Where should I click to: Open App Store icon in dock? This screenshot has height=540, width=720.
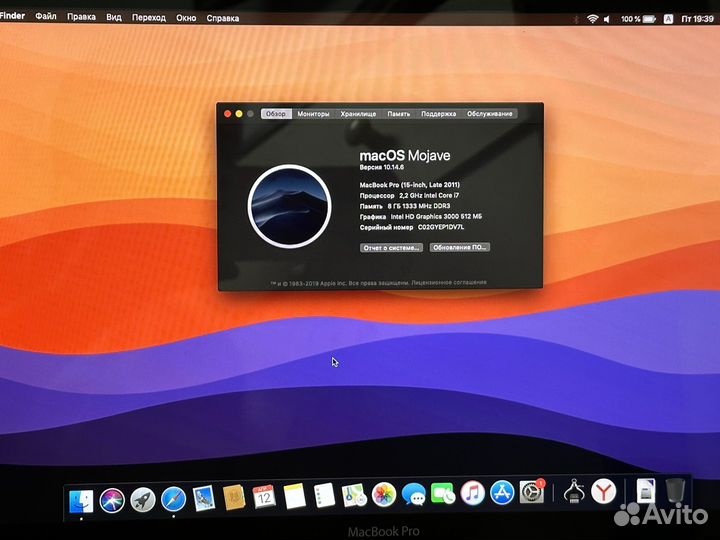[502, 493]
